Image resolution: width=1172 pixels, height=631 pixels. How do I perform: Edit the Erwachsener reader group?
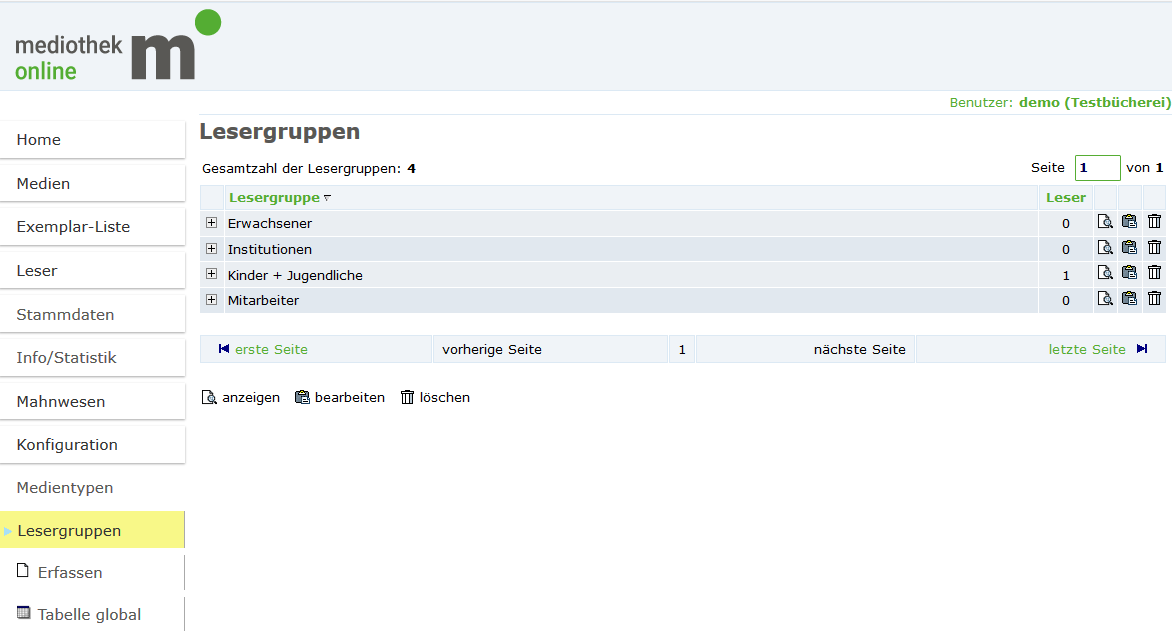point(1129,222)
